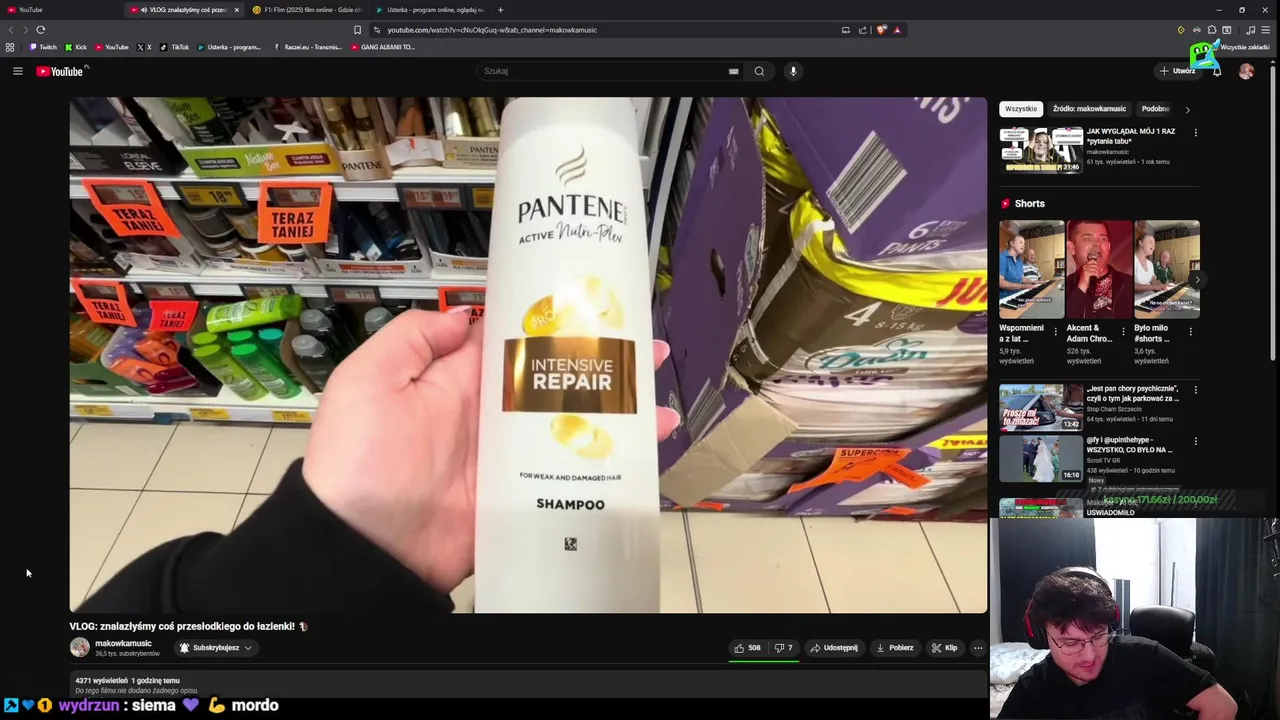
Task: Click the Klip button
Action: (x=944, y=648)
